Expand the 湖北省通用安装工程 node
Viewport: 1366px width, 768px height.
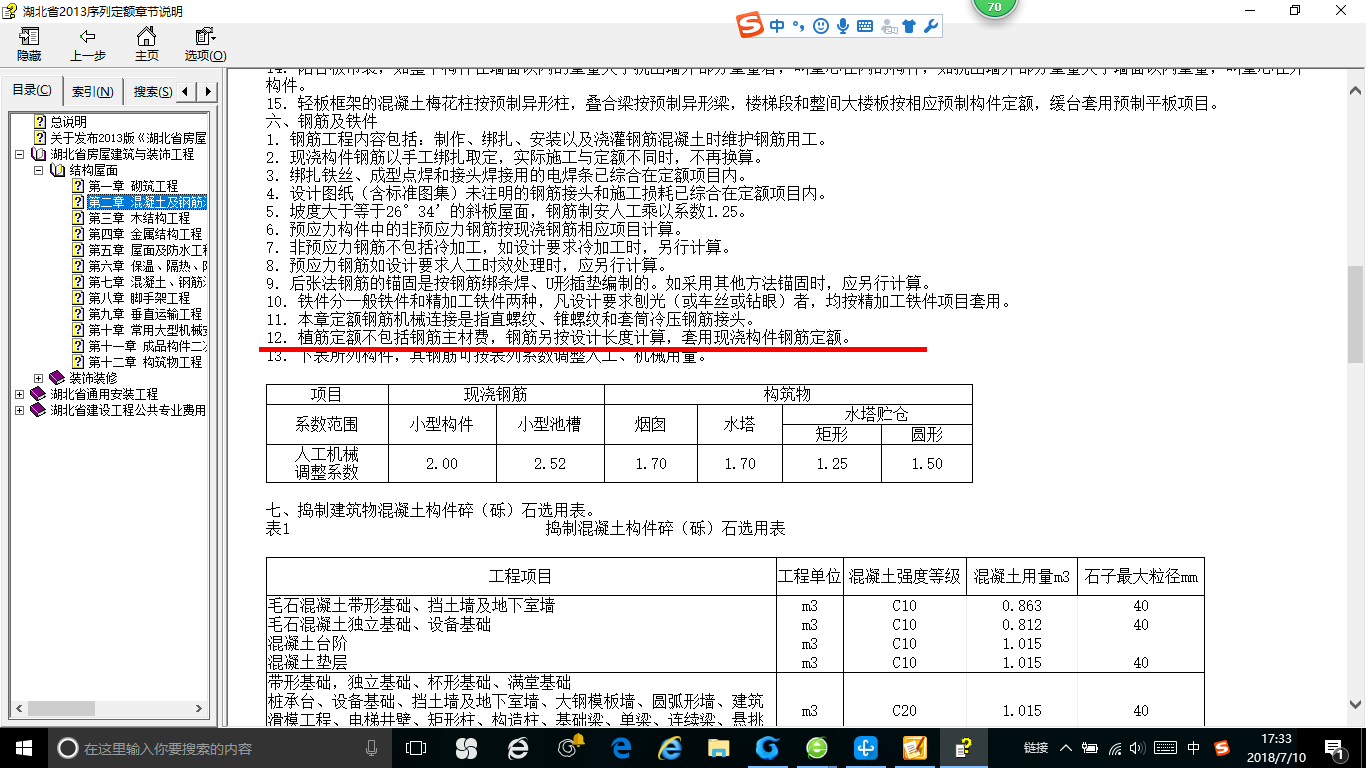[20, 394]
